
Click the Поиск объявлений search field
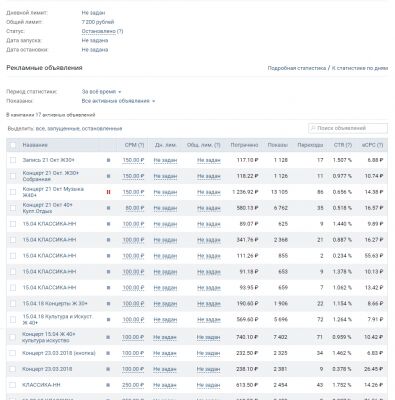pos(348,128)
